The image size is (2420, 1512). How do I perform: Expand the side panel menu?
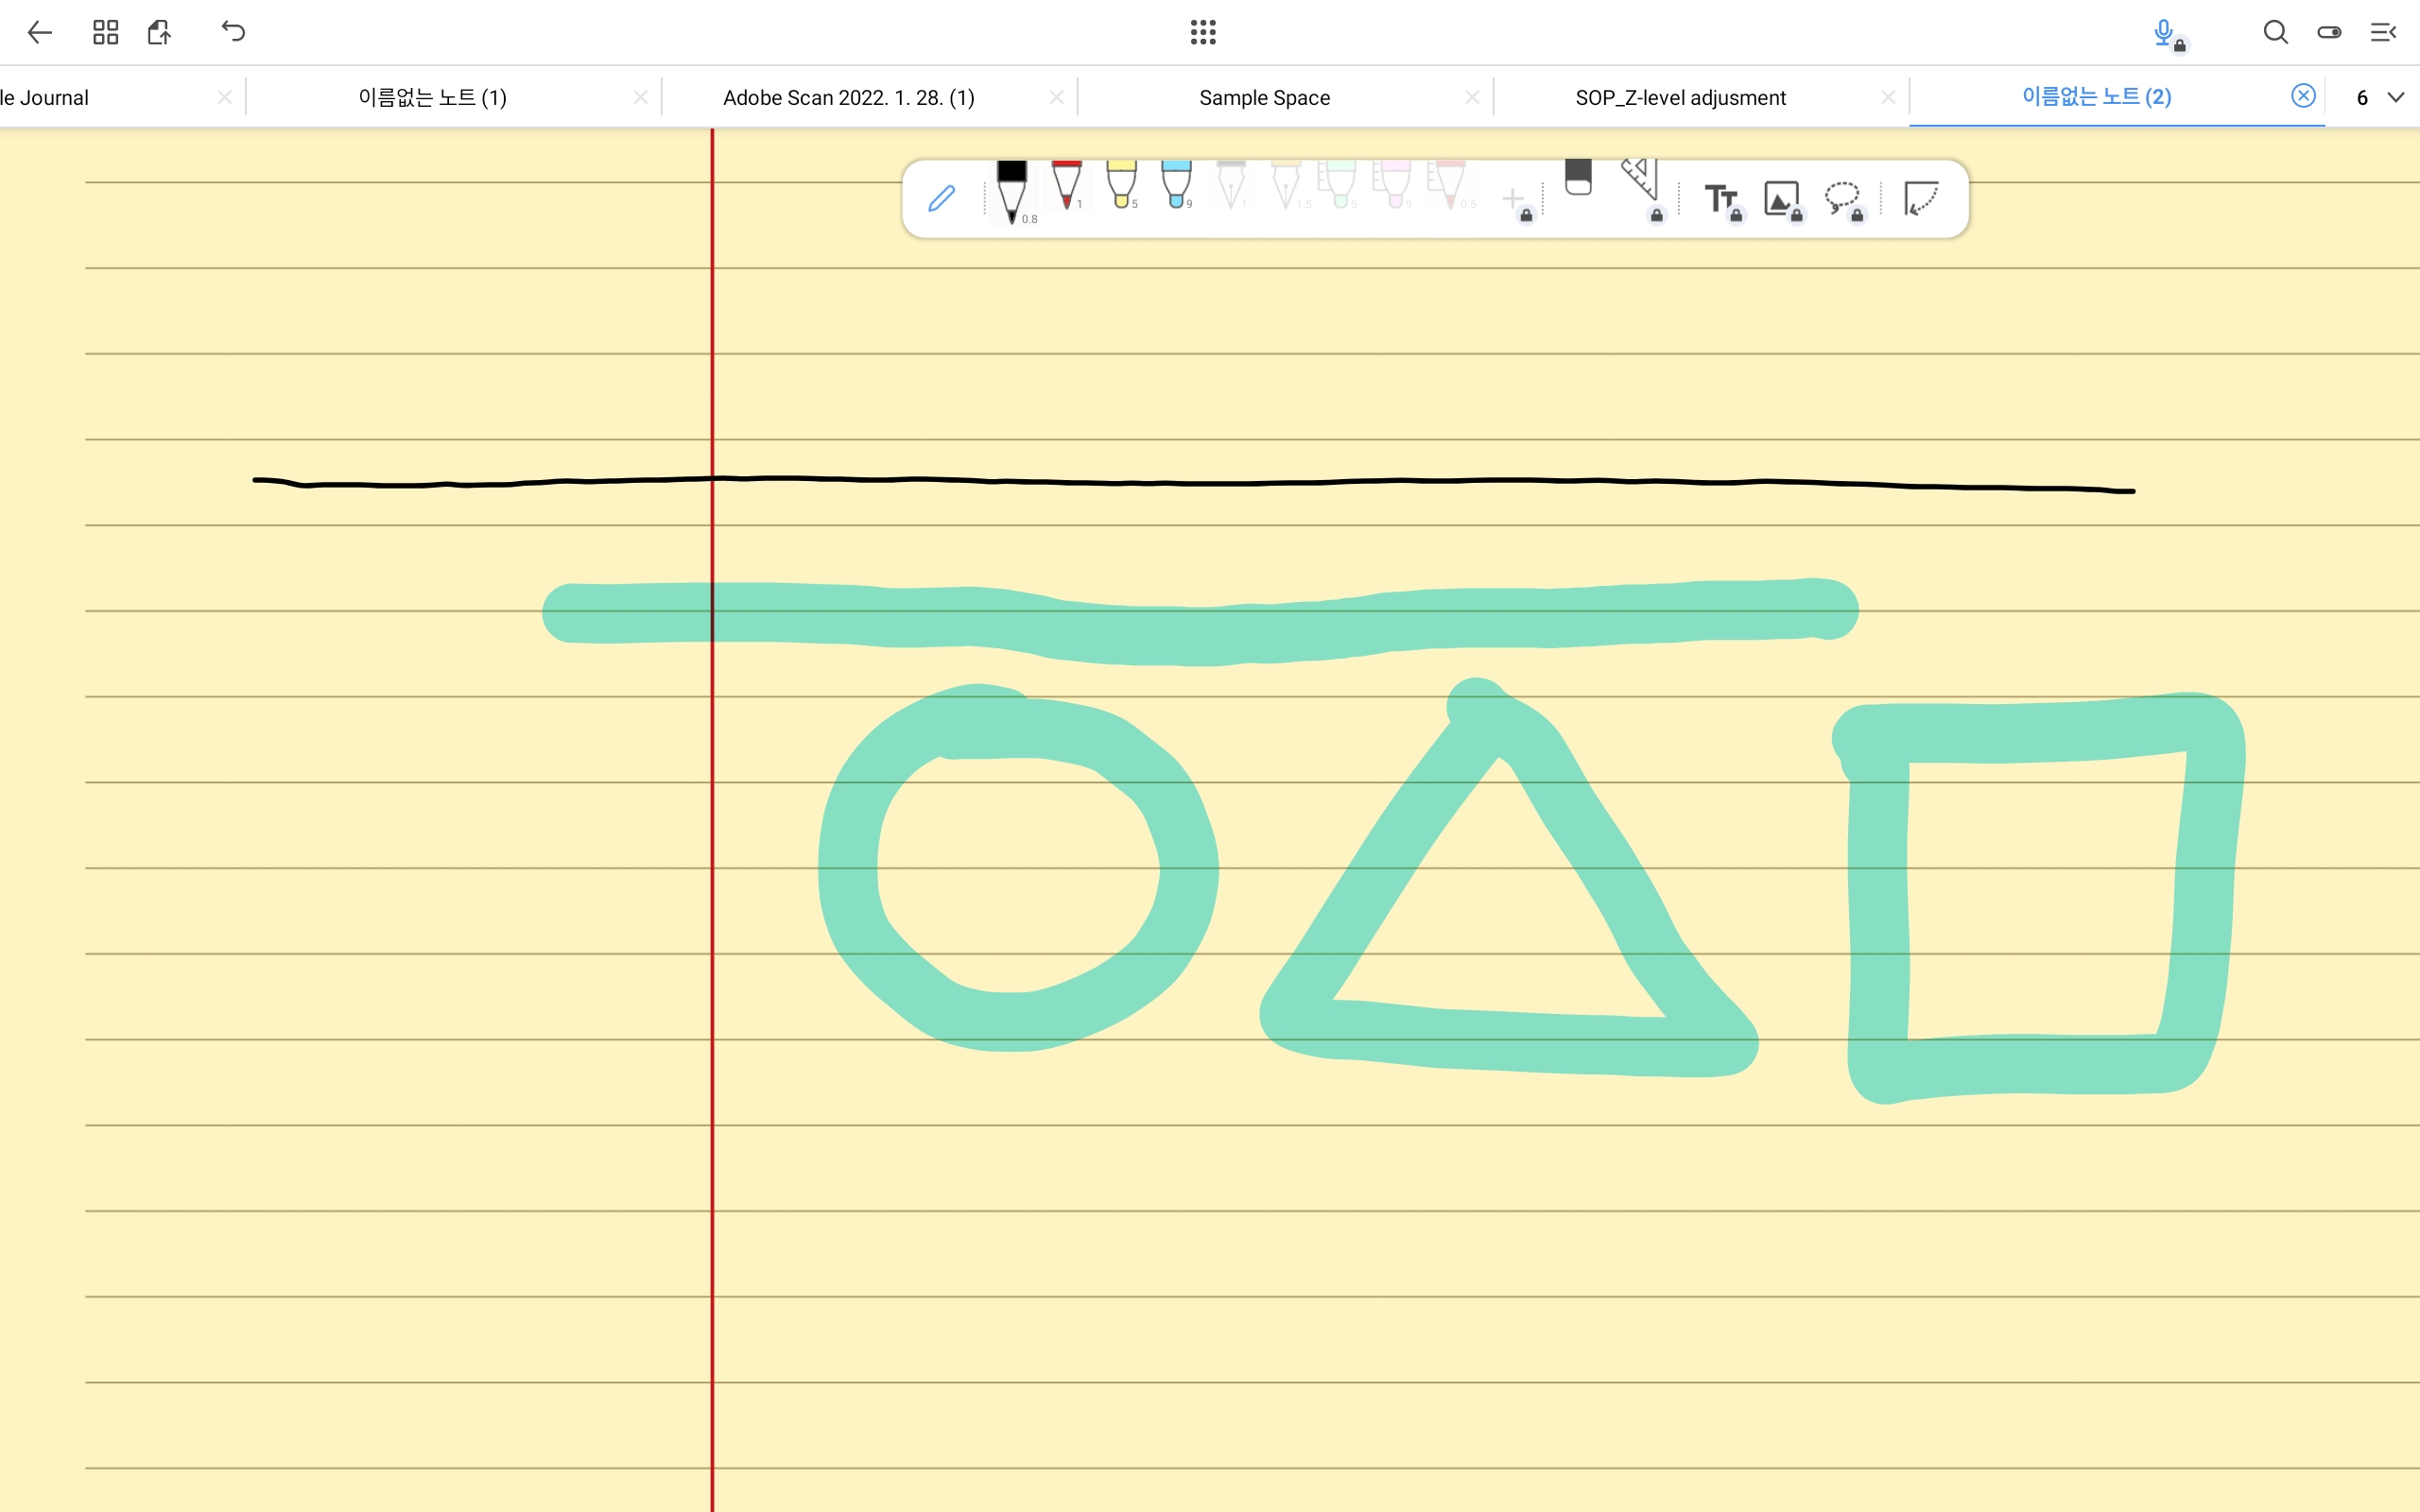(2384, 32)
